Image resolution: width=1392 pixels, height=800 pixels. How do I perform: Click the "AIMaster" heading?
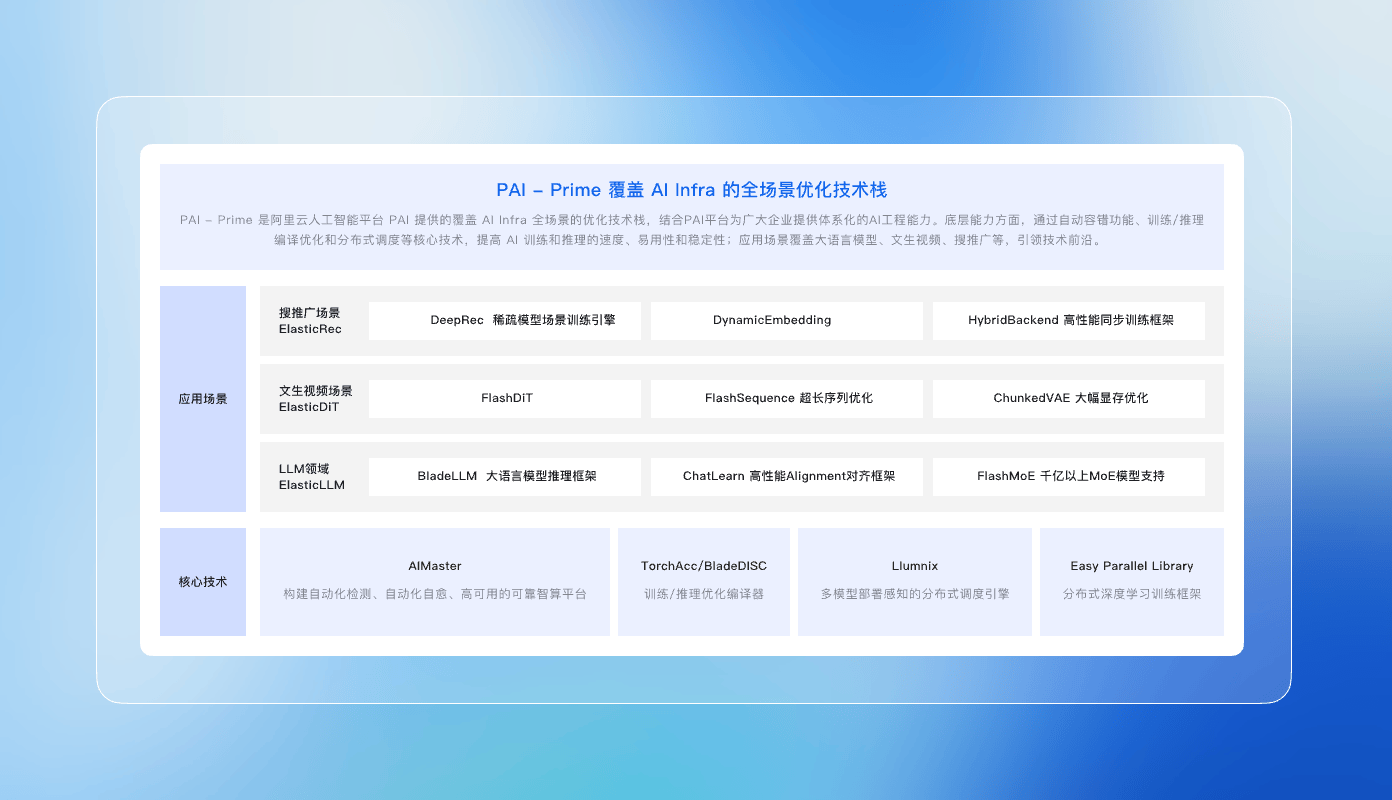coord(435,566)
